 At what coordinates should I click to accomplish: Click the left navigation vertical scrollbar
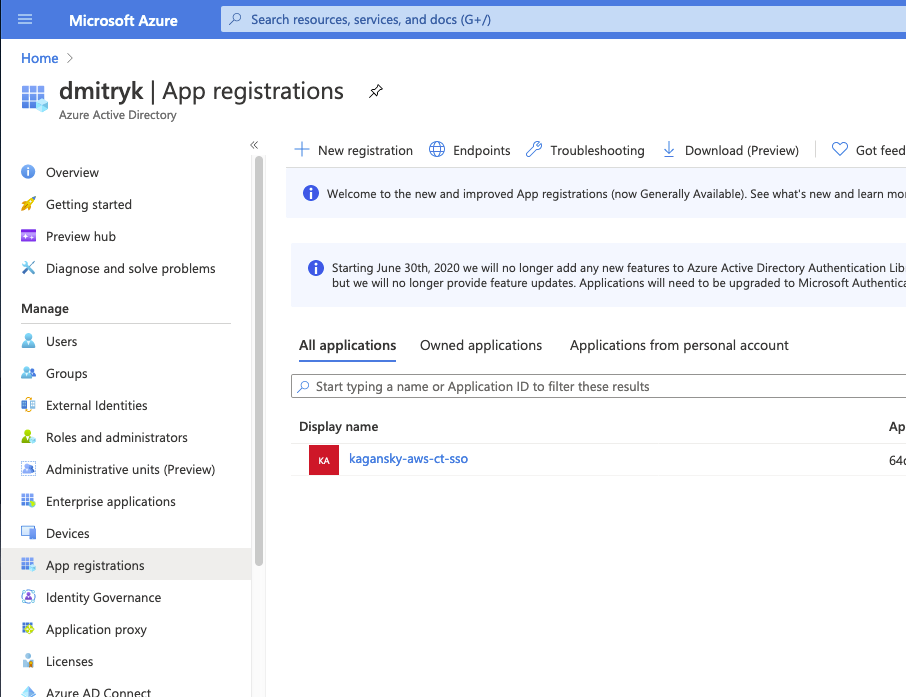259,361
